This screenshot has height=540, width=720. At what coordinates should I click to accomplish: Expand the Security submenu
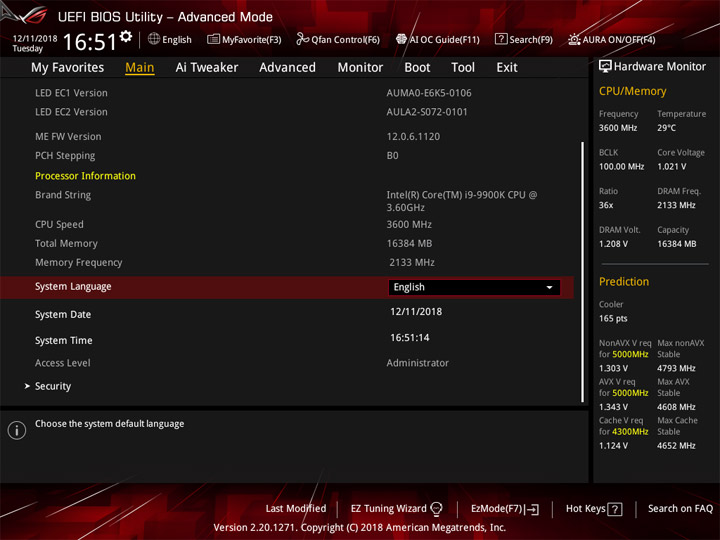53,386
